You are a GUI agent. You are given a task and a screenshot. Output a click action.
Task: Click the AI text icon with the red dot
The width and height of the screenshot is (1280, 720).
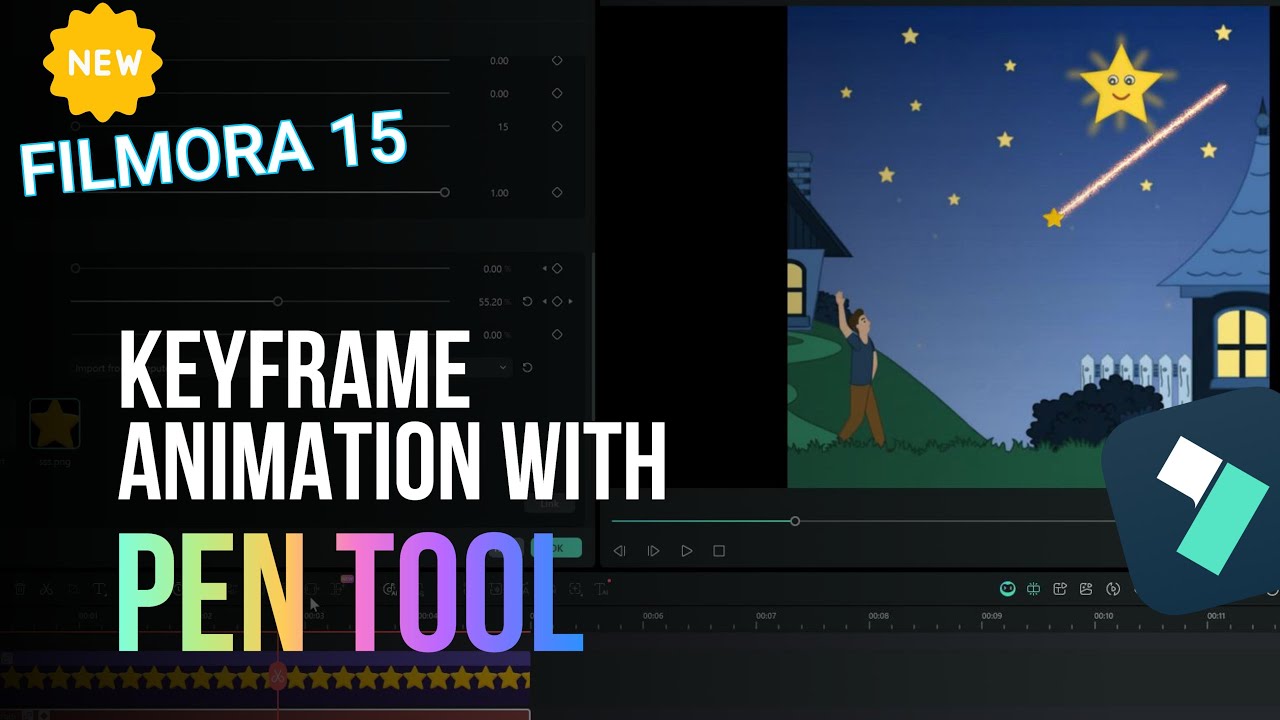(x=602, y=589)
